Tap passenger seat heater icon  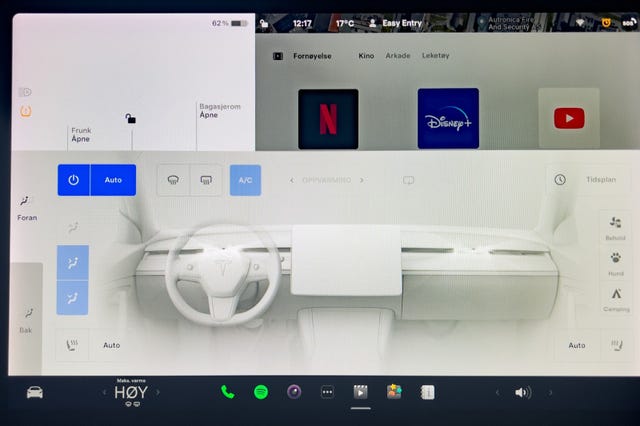click(x=616, y=345)
